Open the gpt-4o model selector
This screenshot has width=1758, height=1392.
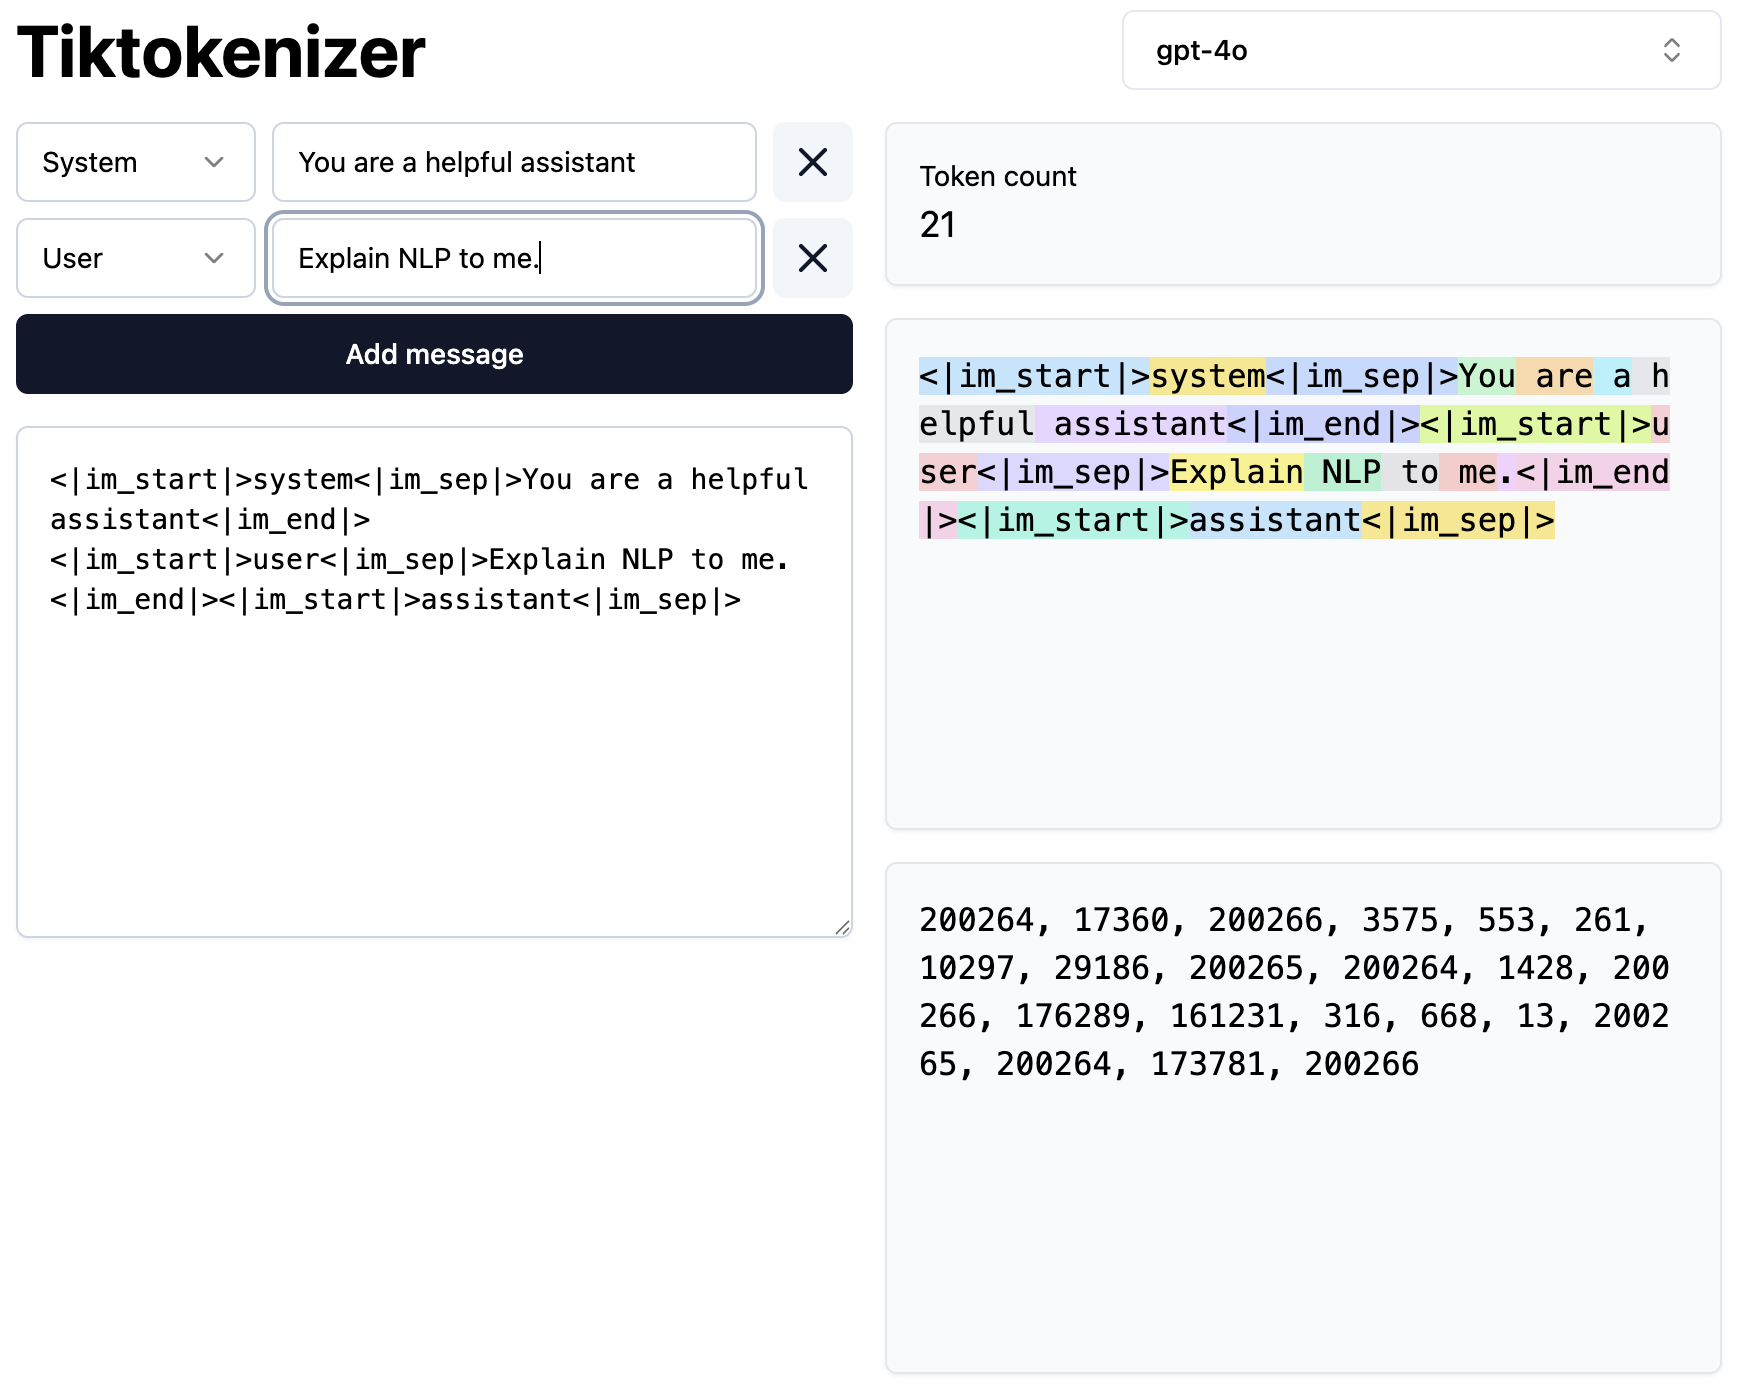[x=1420, y=50]
